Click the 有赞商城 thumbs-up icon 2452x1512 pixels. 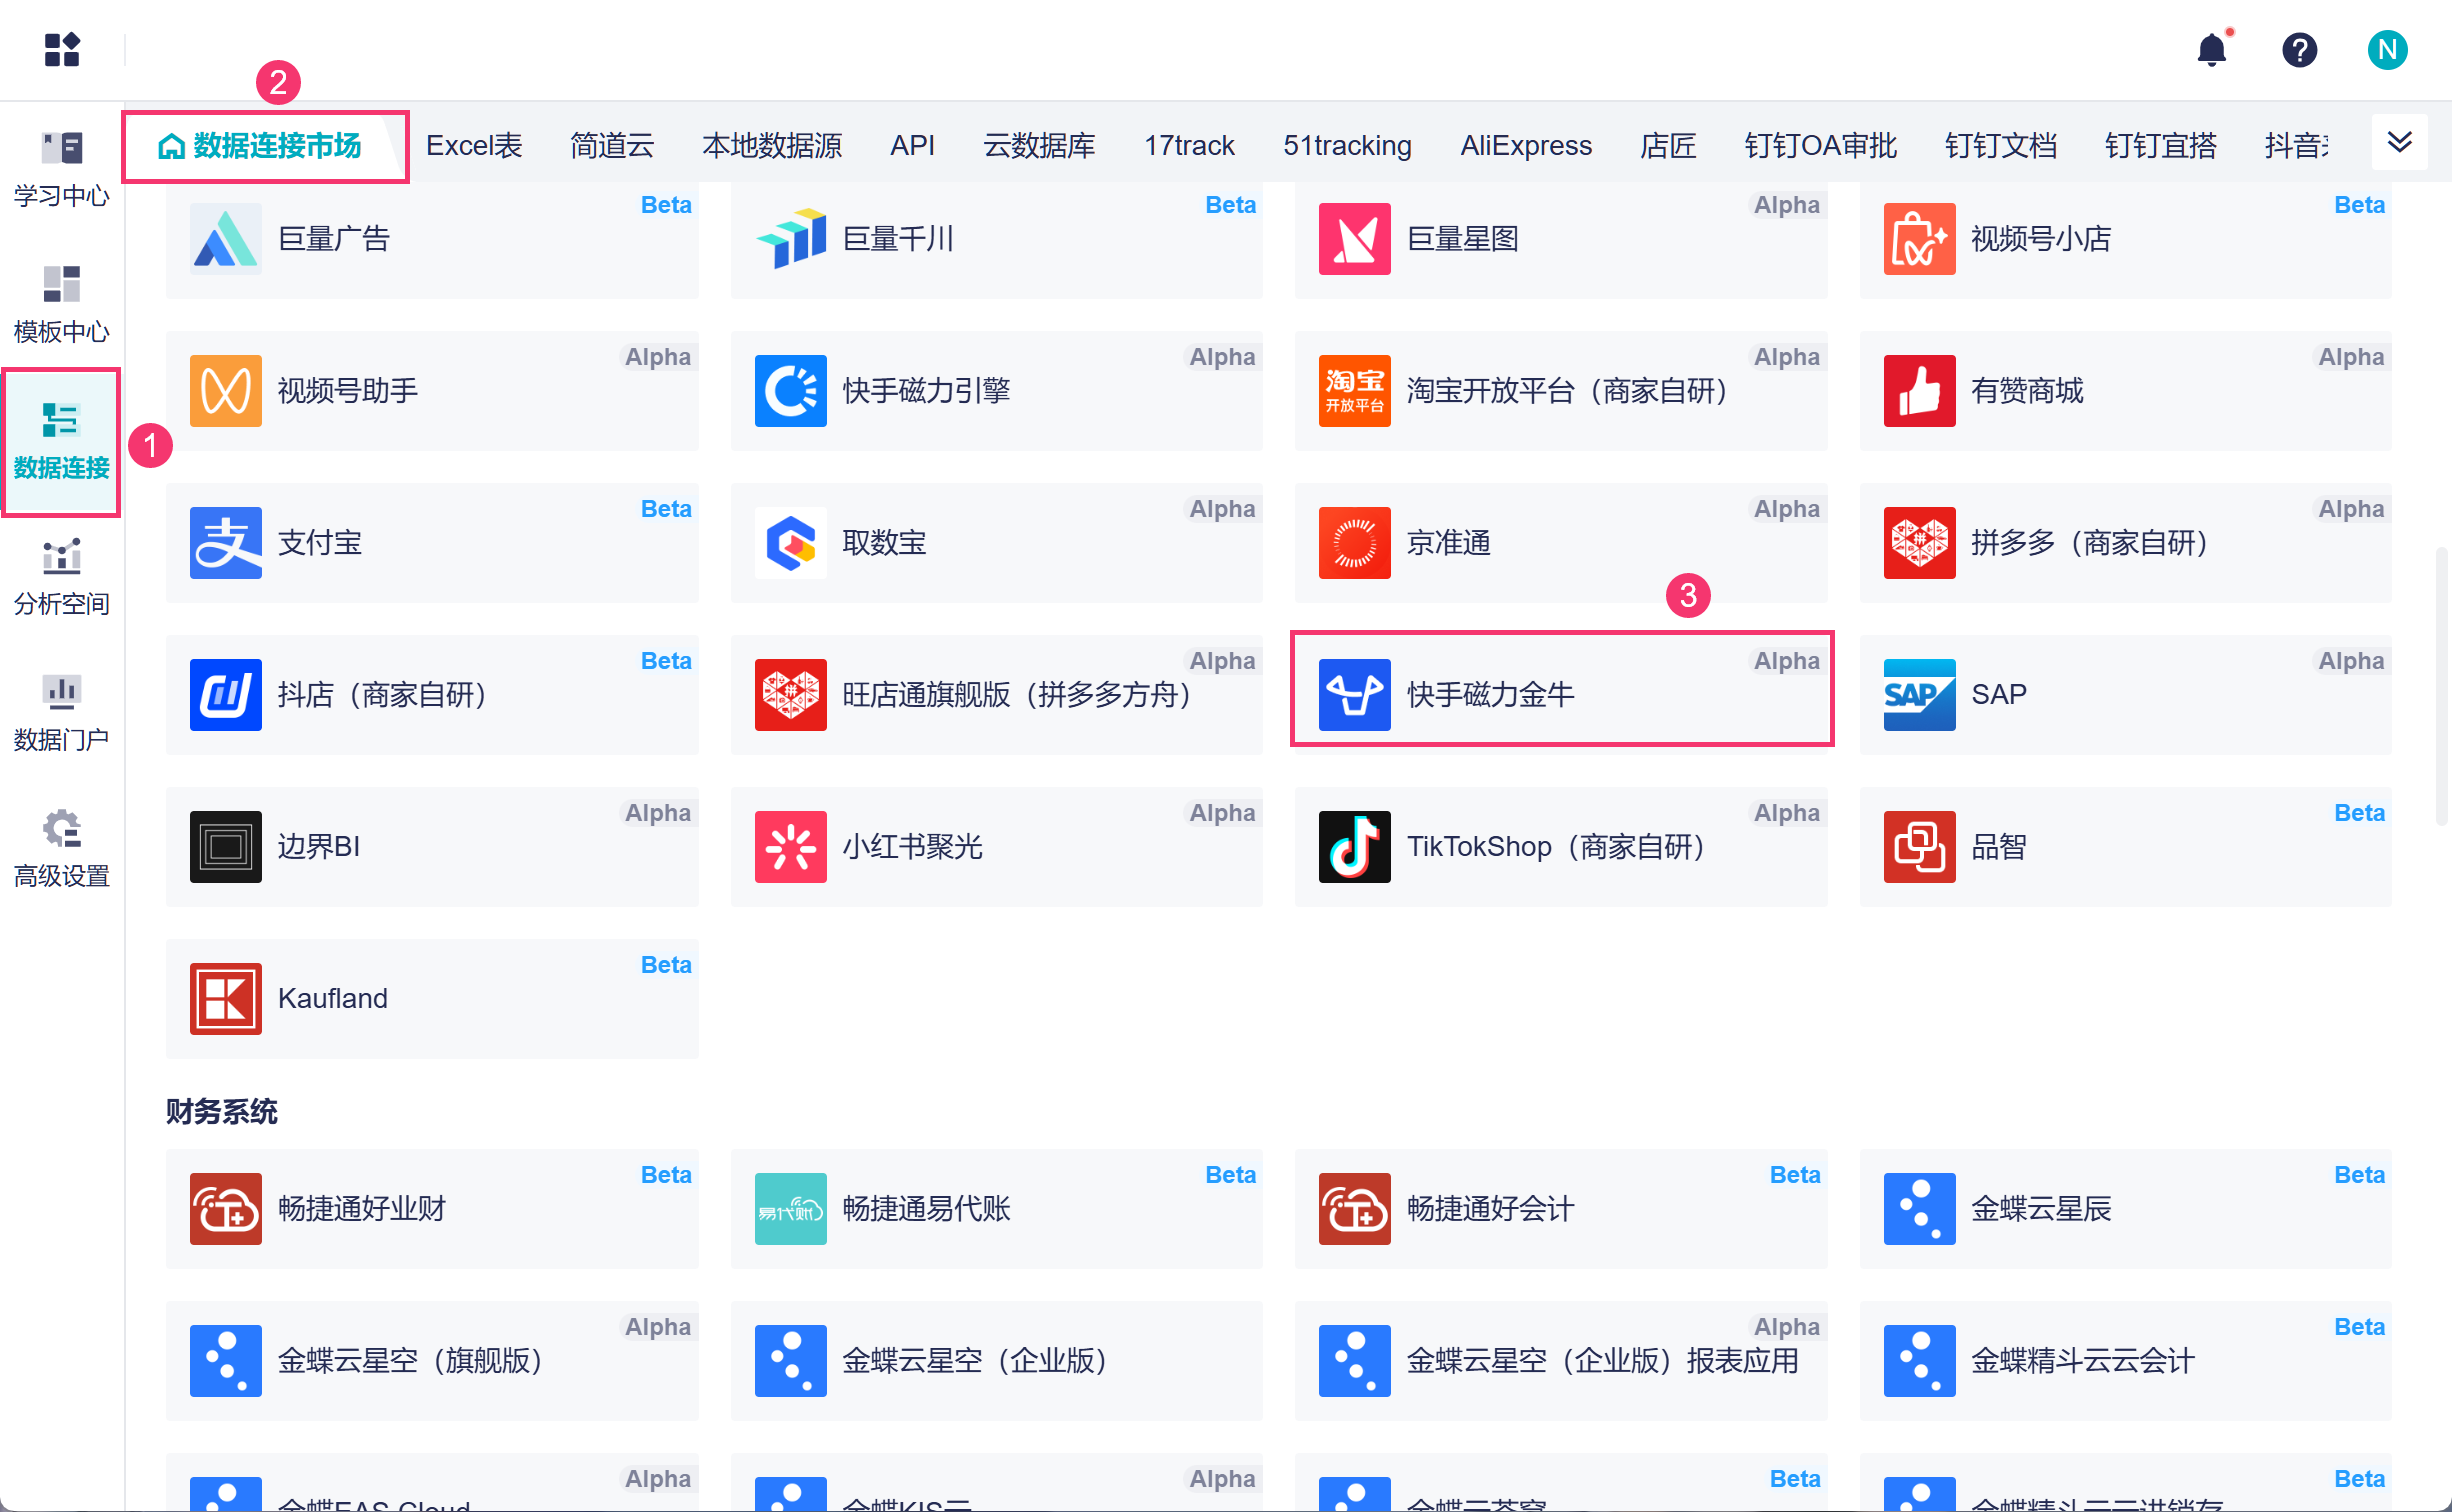1920,391
